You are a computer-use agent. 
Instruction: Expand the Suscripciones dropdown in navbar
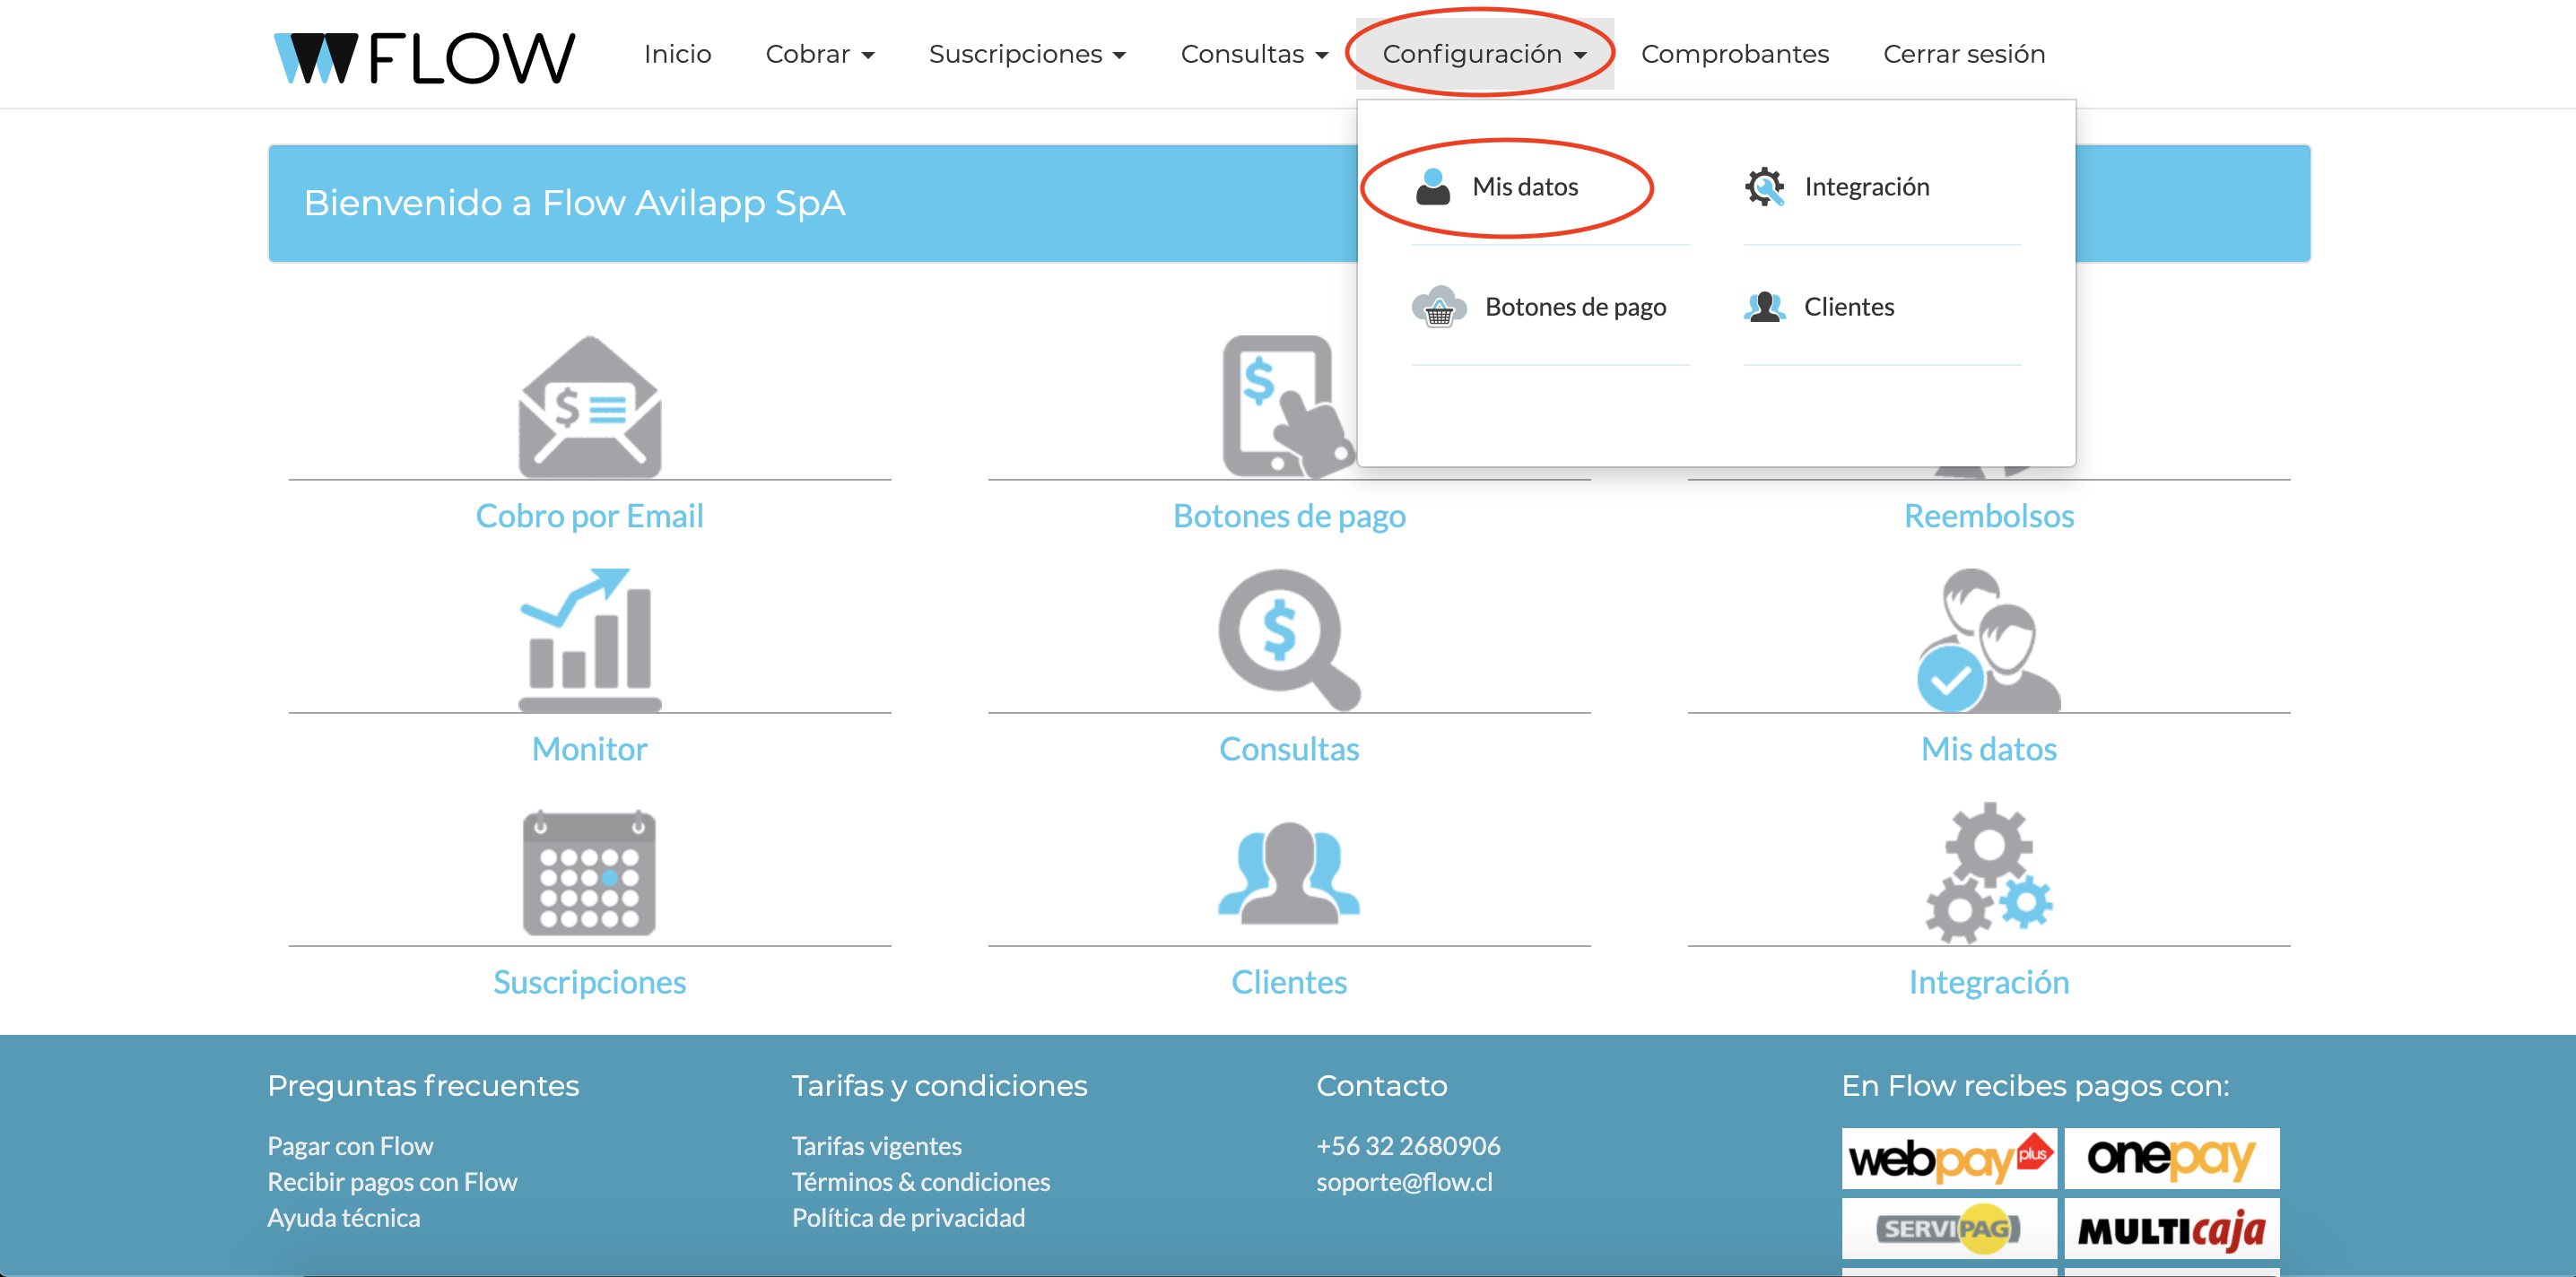tap(1027, 54)
